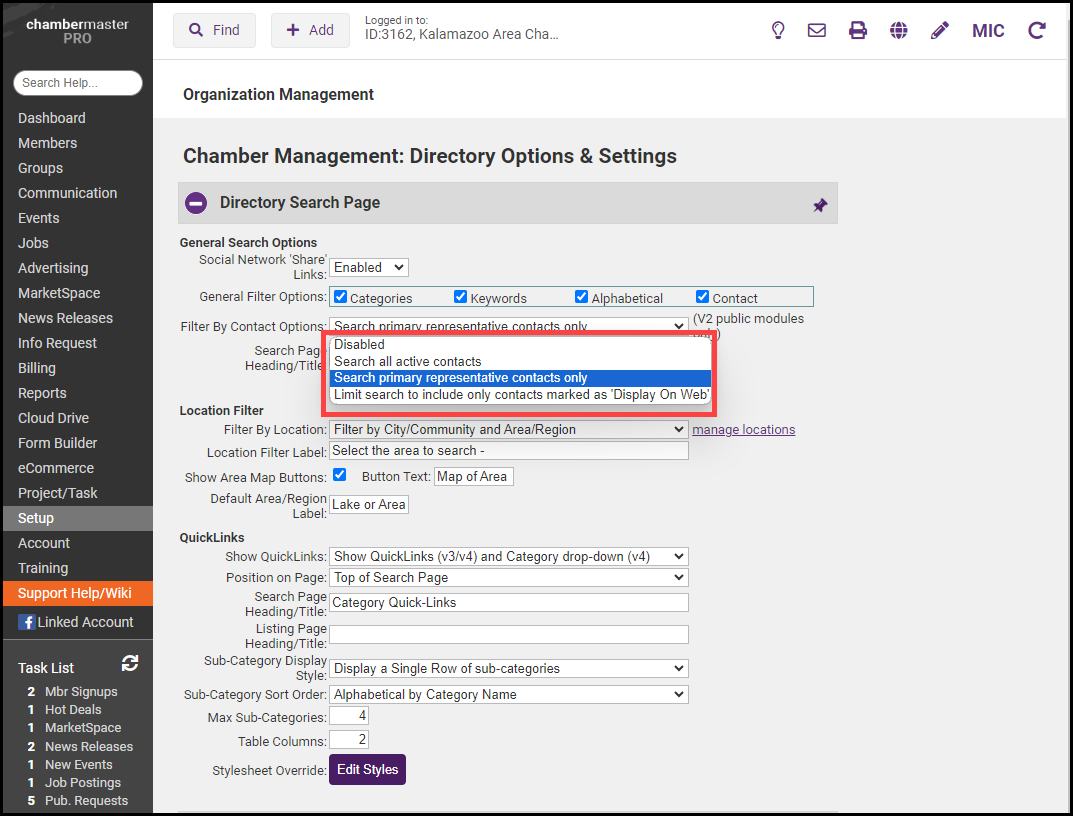Disable the Show Area Map Buttons checkbox
This screenshot has height=816, width=1073.
tap(339, 475)
